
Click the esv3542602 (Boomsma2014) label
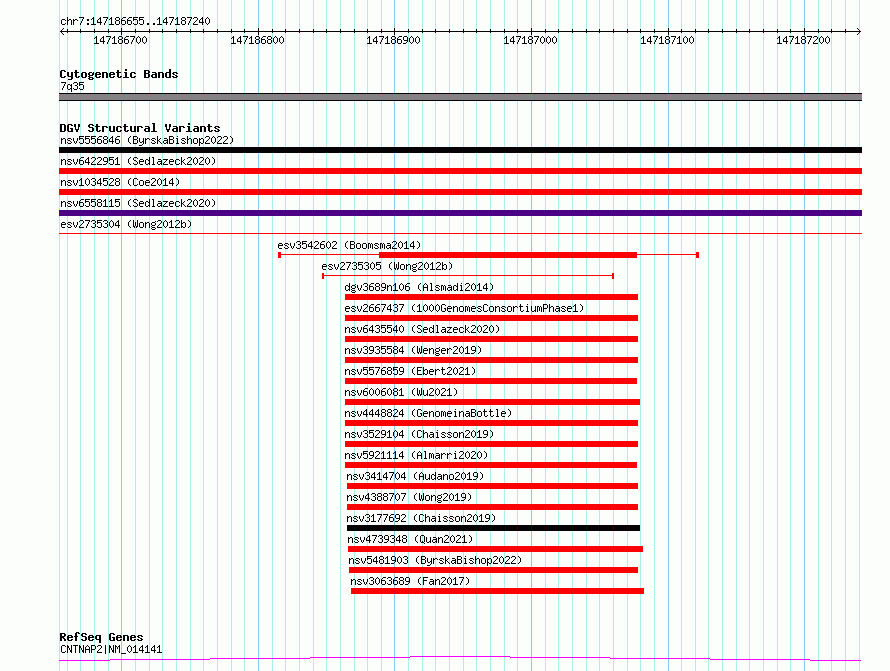tap(349, 245)
